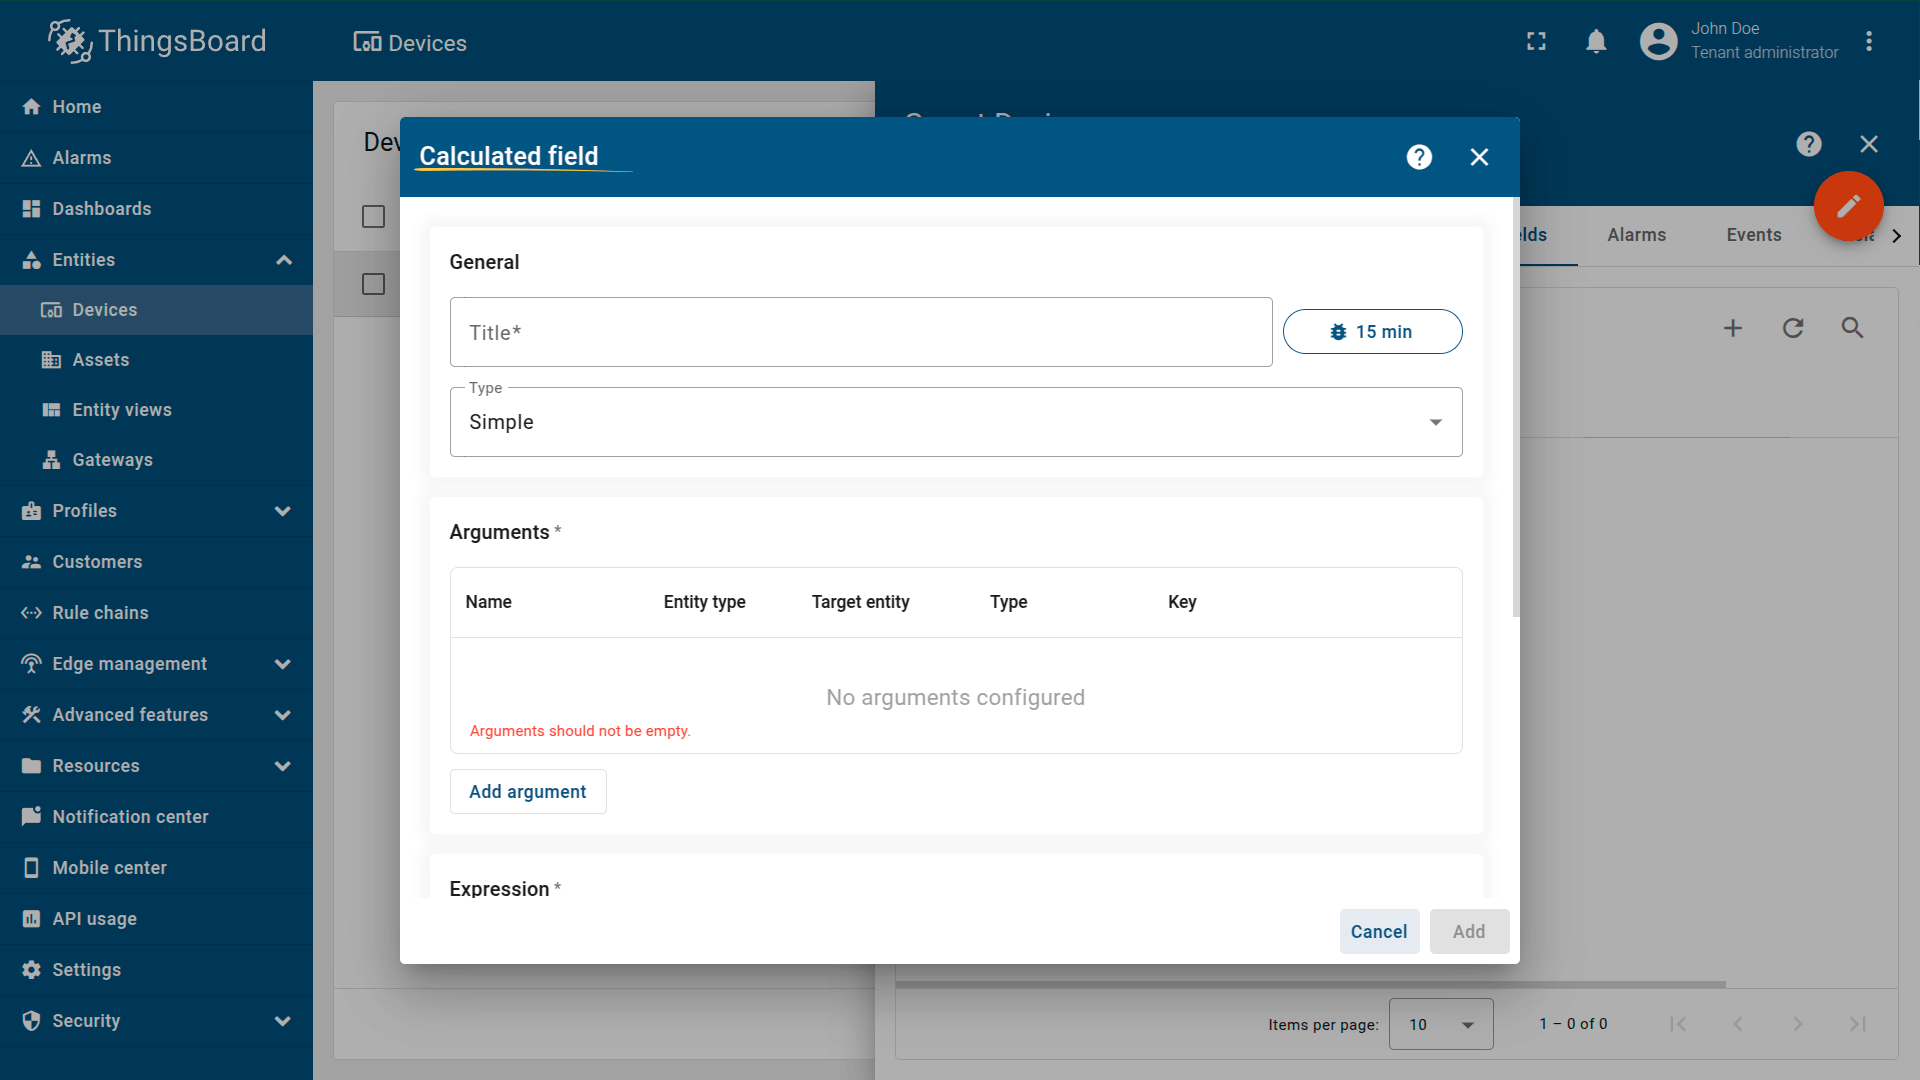The height and width of the screenshot is (1080, 1920).
Task: Click the orange pencil edit button
Action: click(x=1848, y=206)
